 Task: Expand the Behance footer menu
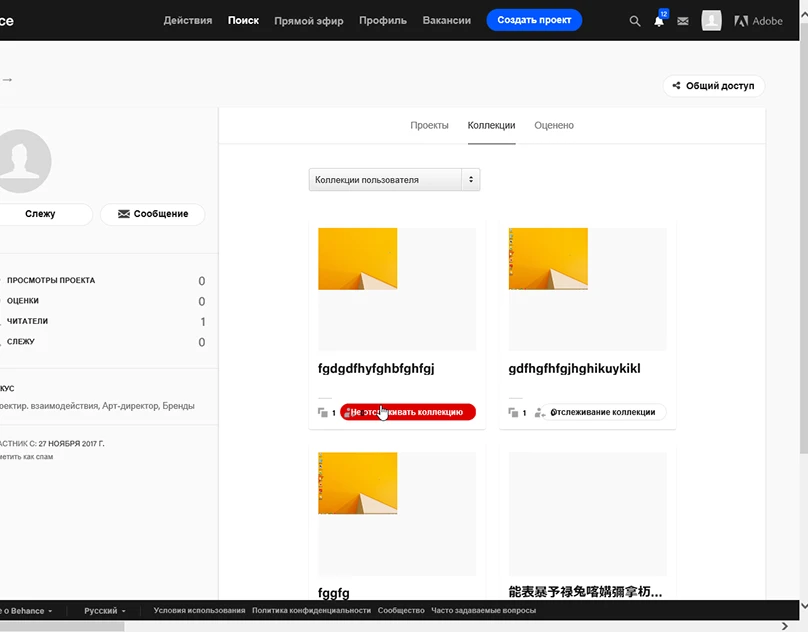click(x=29, y=610)
